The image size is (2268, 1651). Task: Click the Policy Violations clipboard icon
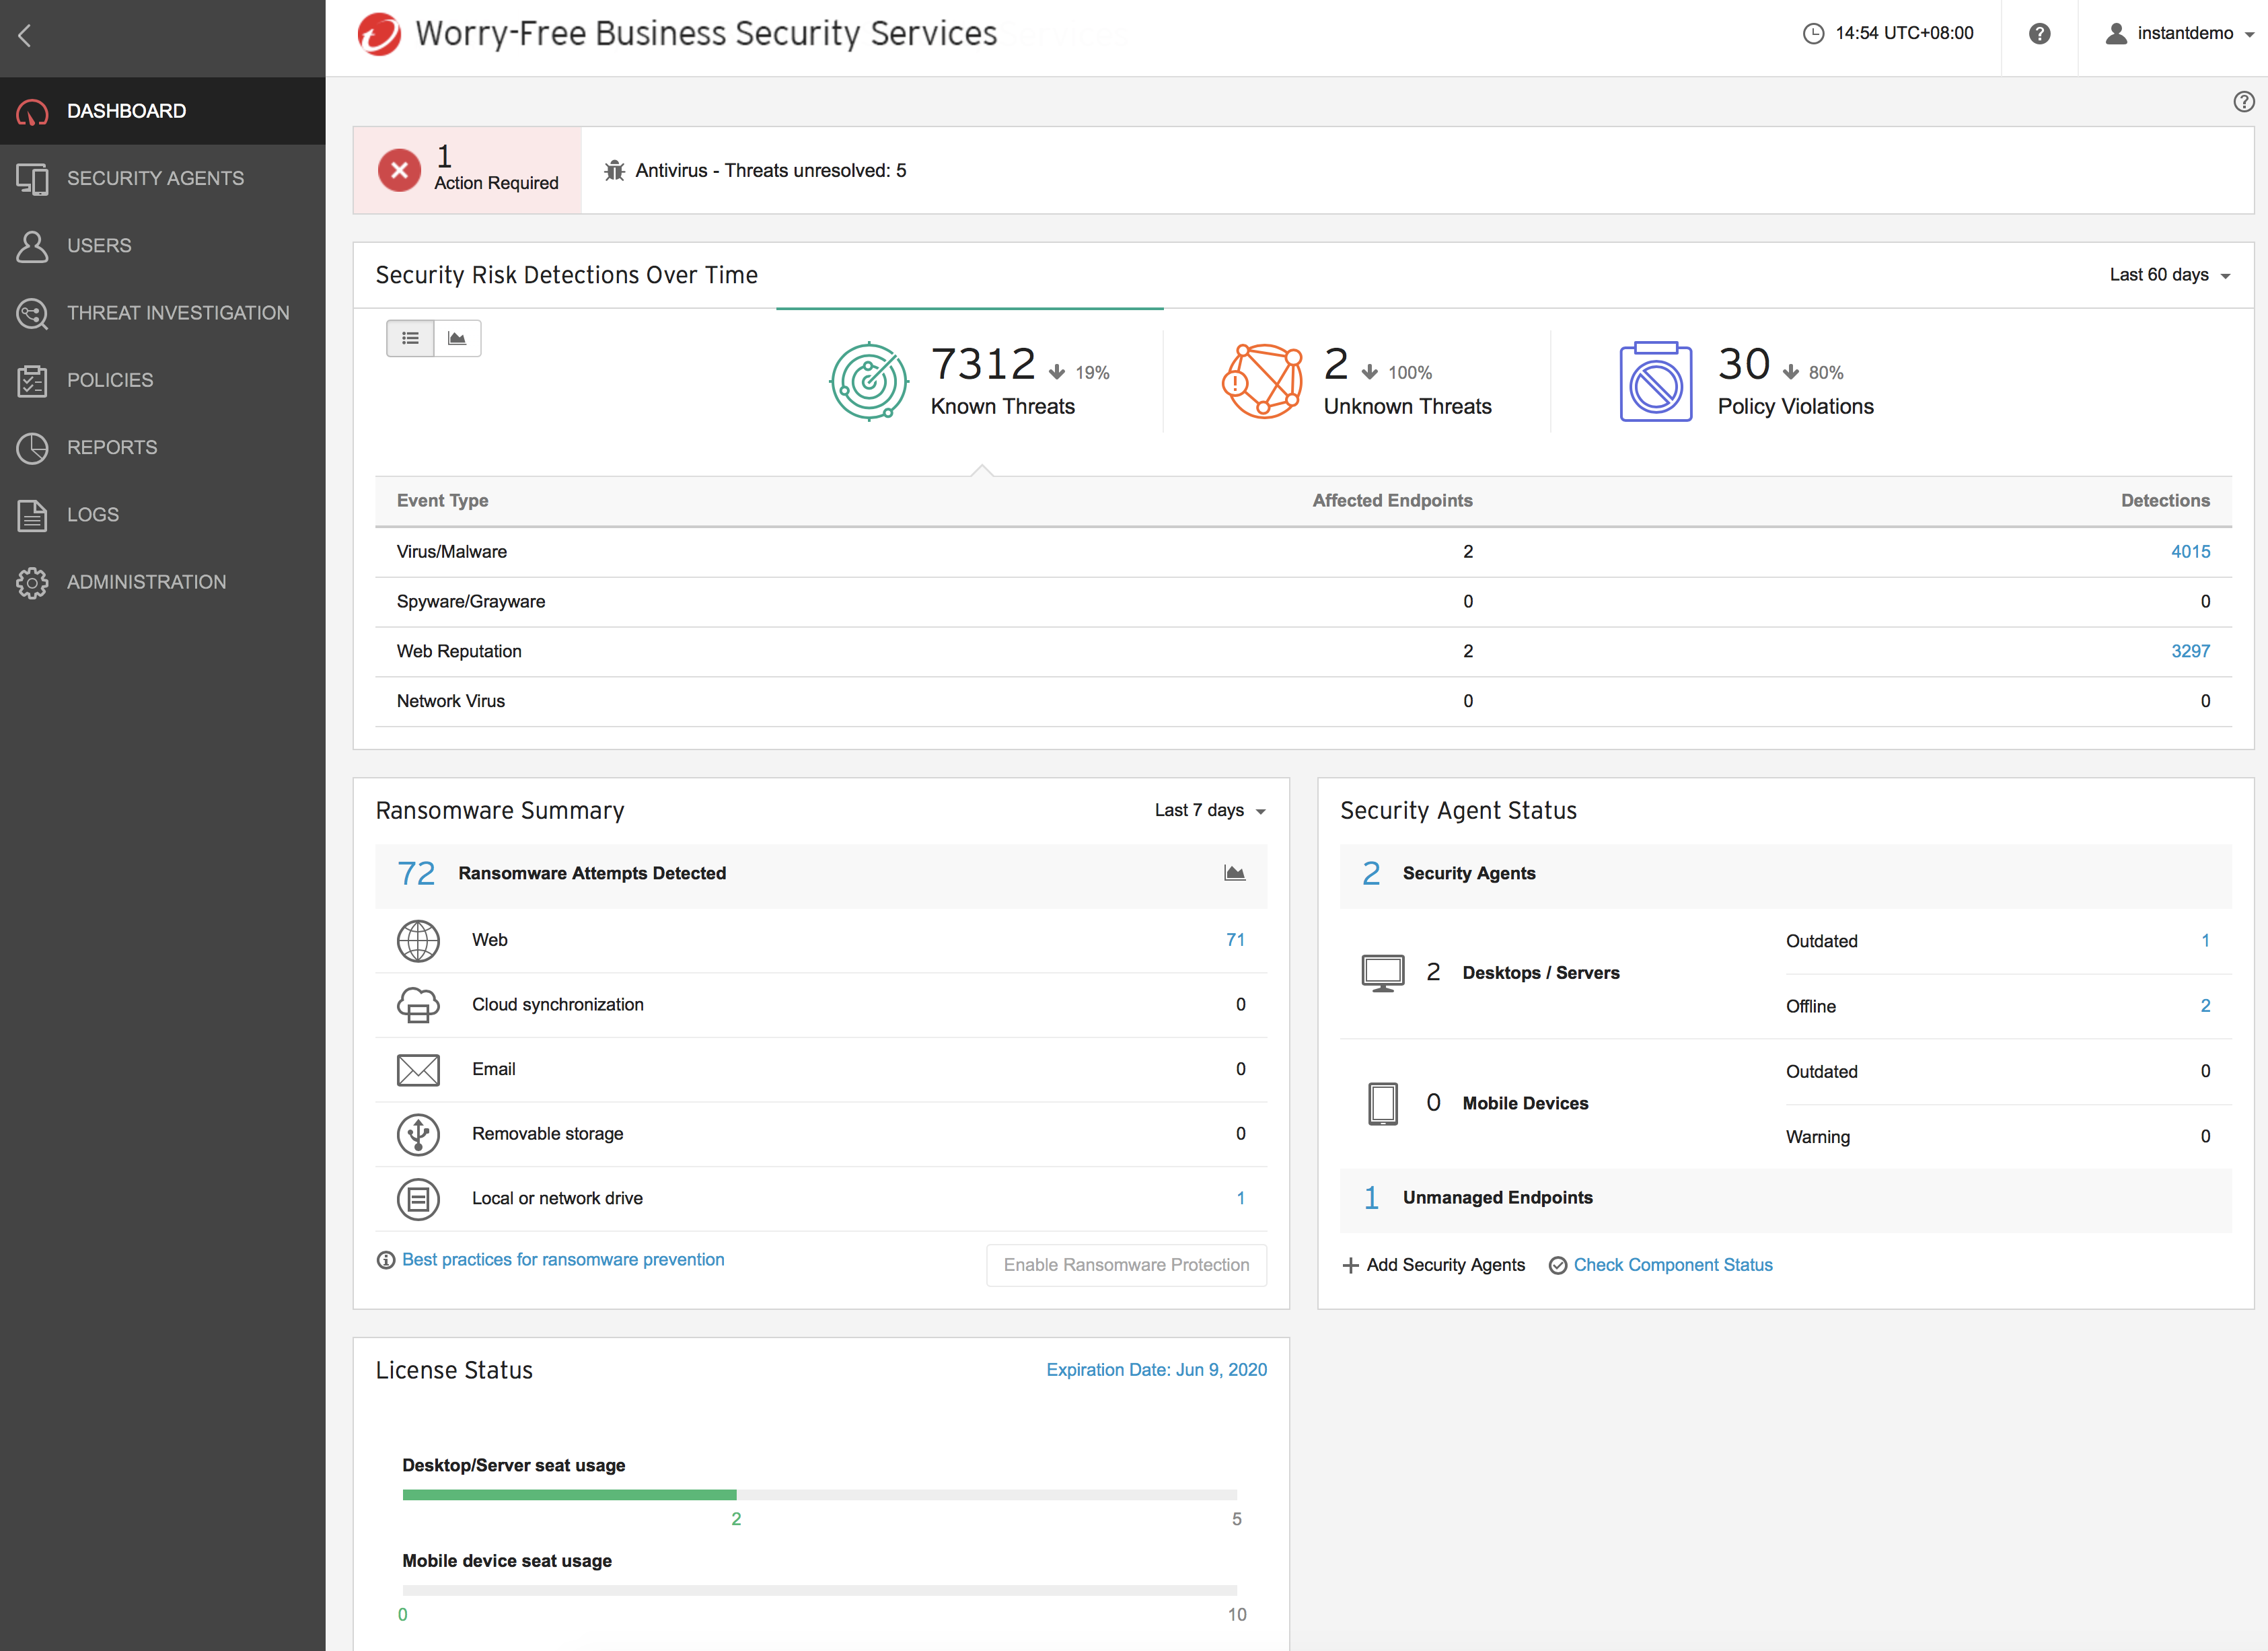click(1656, 381)
